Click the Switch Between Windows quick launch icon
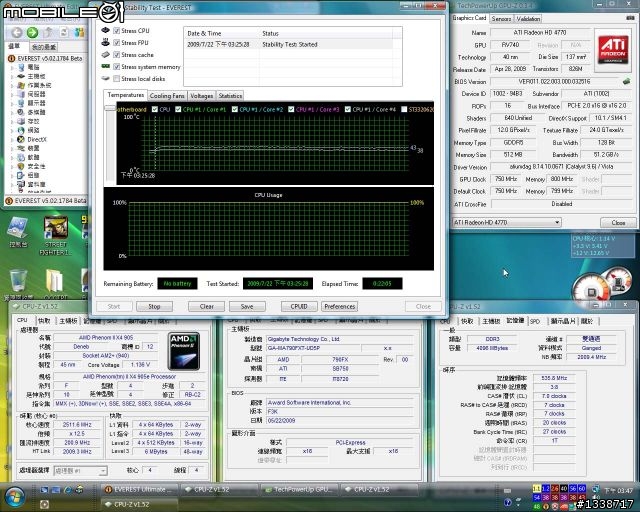The image size is (640, 512). click(56, 489)
